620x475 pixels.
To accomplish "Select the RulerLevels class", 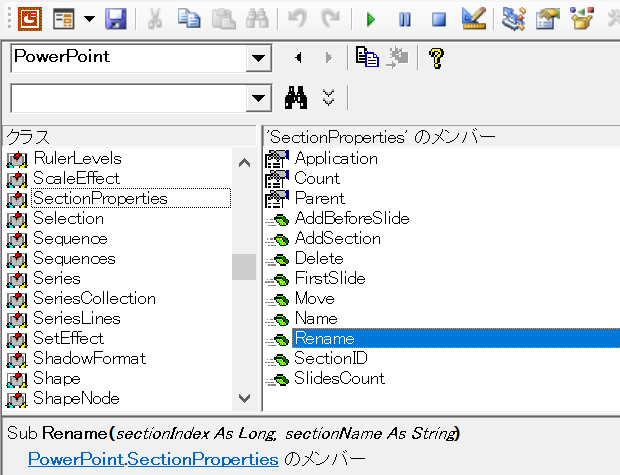I will [78, 158].
